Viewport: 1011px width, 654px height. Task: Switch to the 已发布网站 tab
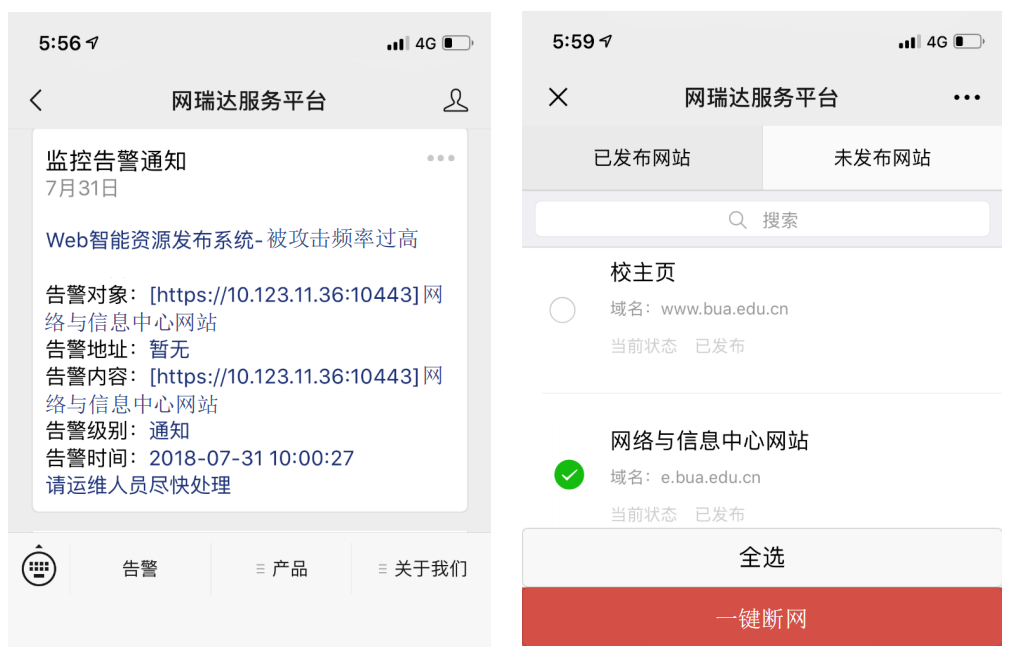tap(642, 158)
